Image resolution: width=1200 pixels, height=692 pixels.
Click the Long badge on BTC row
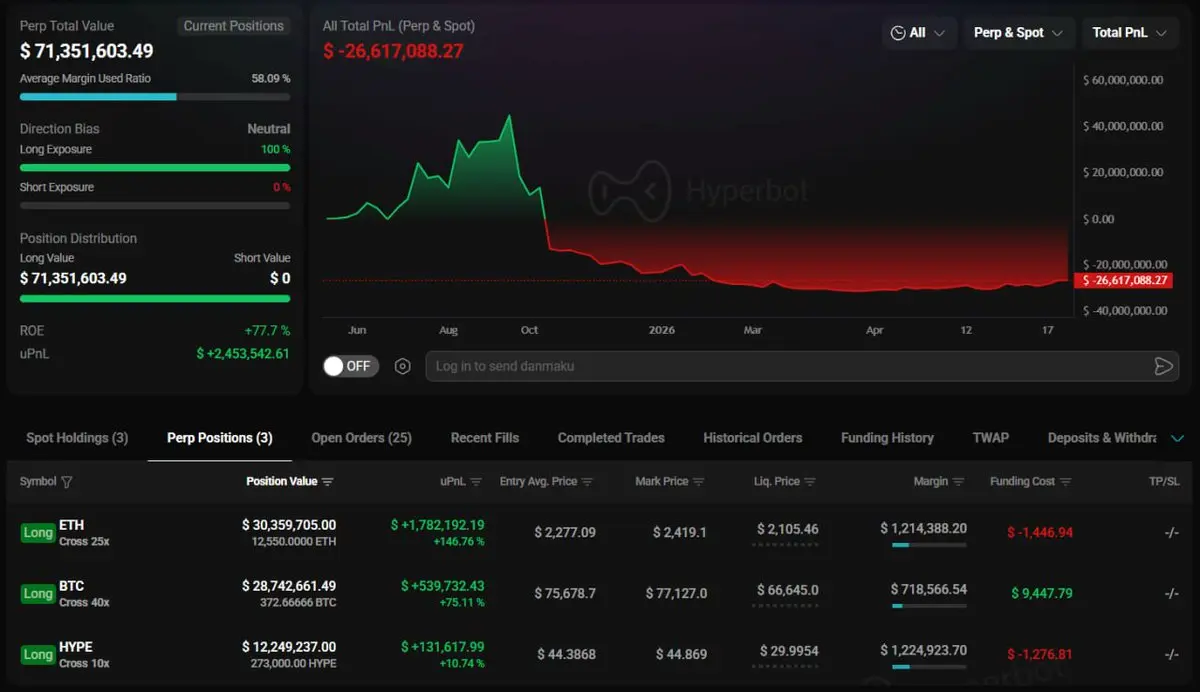pyautogui.click(x=38, y=594)
